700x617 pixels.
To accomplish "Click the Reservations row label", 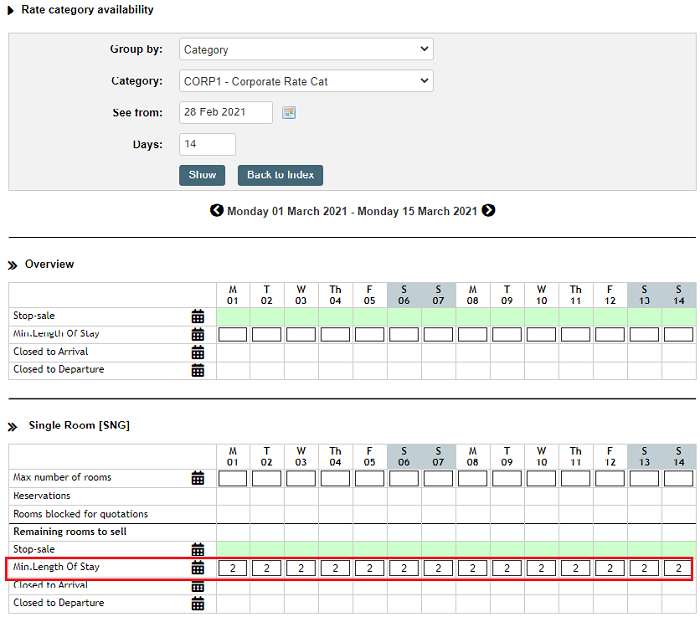I will click(x=42, y=496).
